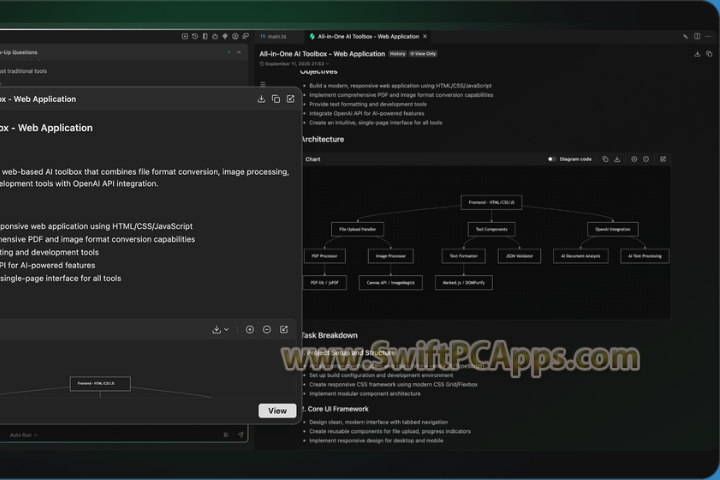The image size is (720, 480).
Task: Split the editor with the layout icon
Action: tap(697, 36)
